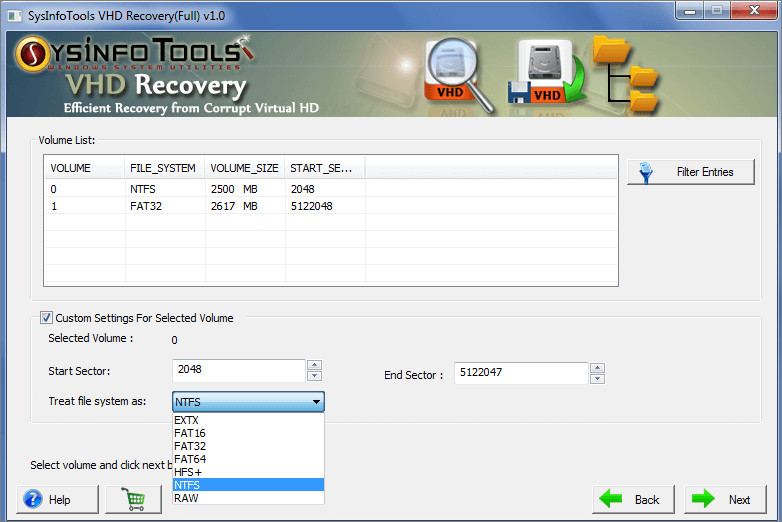Choose highlighted NTFS option in dropdown list
This screenshot has height=522, width=782.
tap(248, 485)
